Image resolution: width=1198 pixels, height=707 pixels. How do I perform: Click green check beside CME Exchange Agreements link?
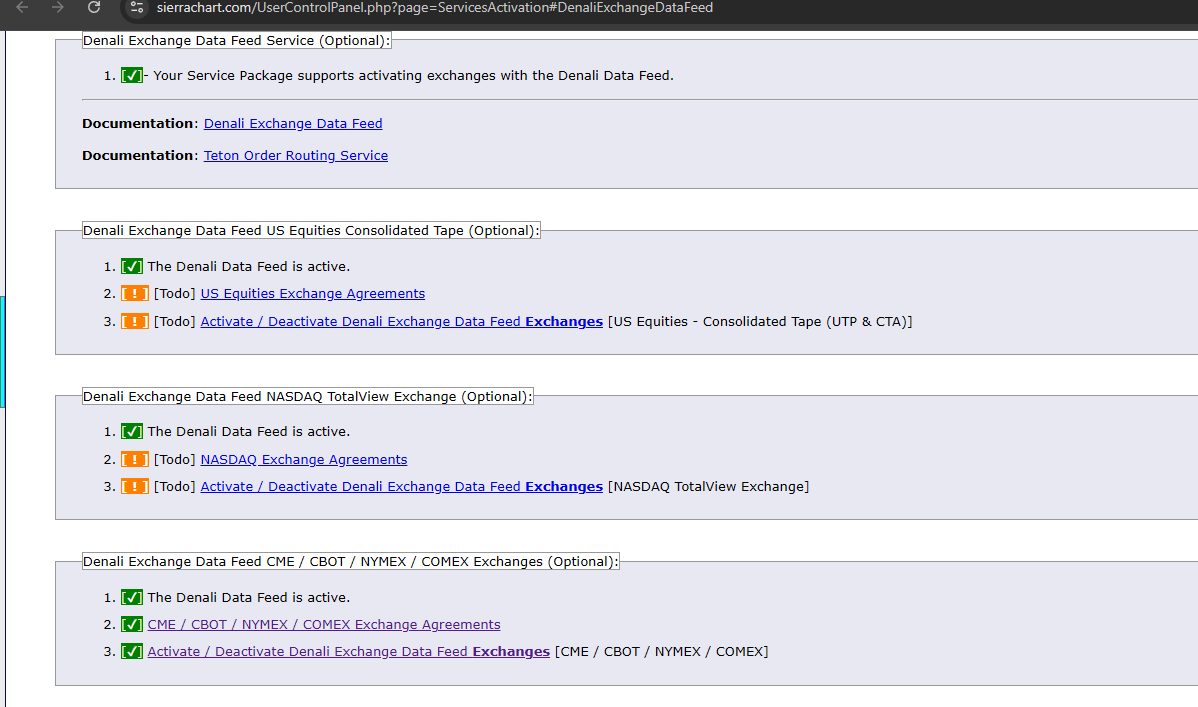(x=131, y=624)
